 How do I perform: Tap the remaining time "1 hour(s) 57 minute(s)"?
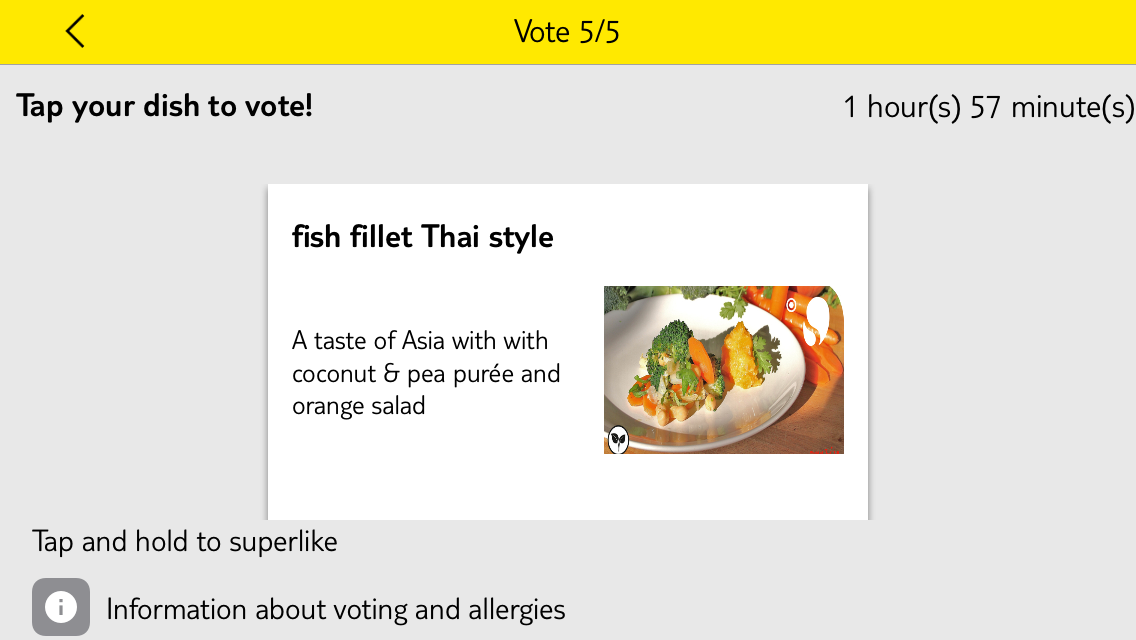(x=988, y=107)
